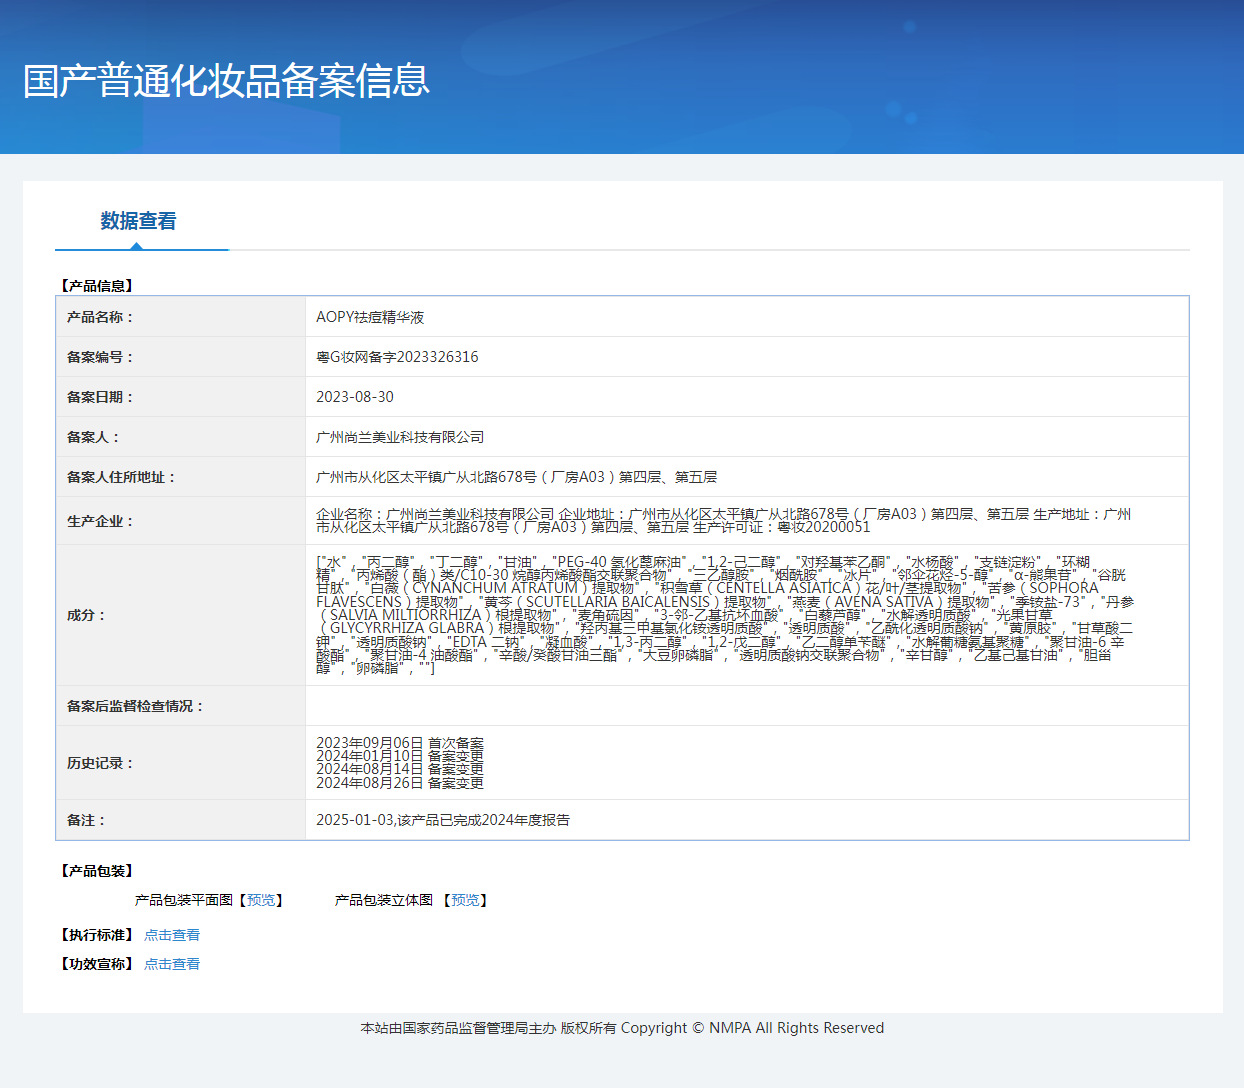Screen dimensions: 1244x1088
Task: Click the 【产品信息】 section heading
Action: [x=97, y=286]
